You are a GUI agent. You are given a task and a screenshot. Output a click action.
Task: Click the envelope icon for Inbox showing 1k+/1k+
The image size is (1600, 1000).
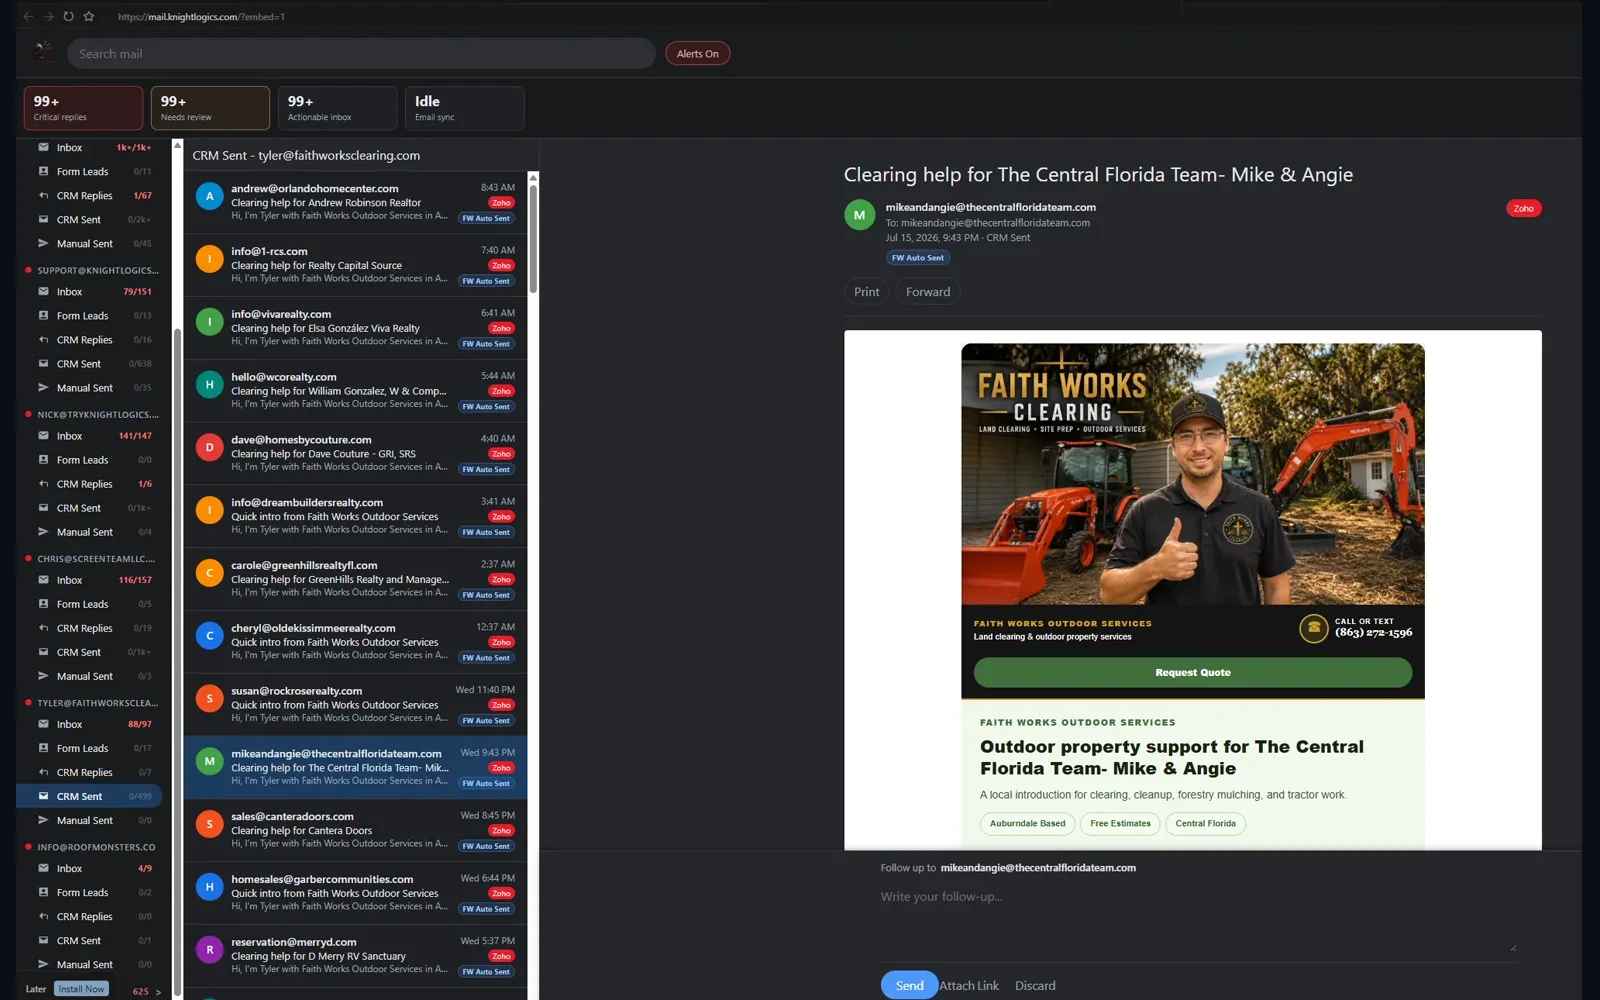pos(43,147)
